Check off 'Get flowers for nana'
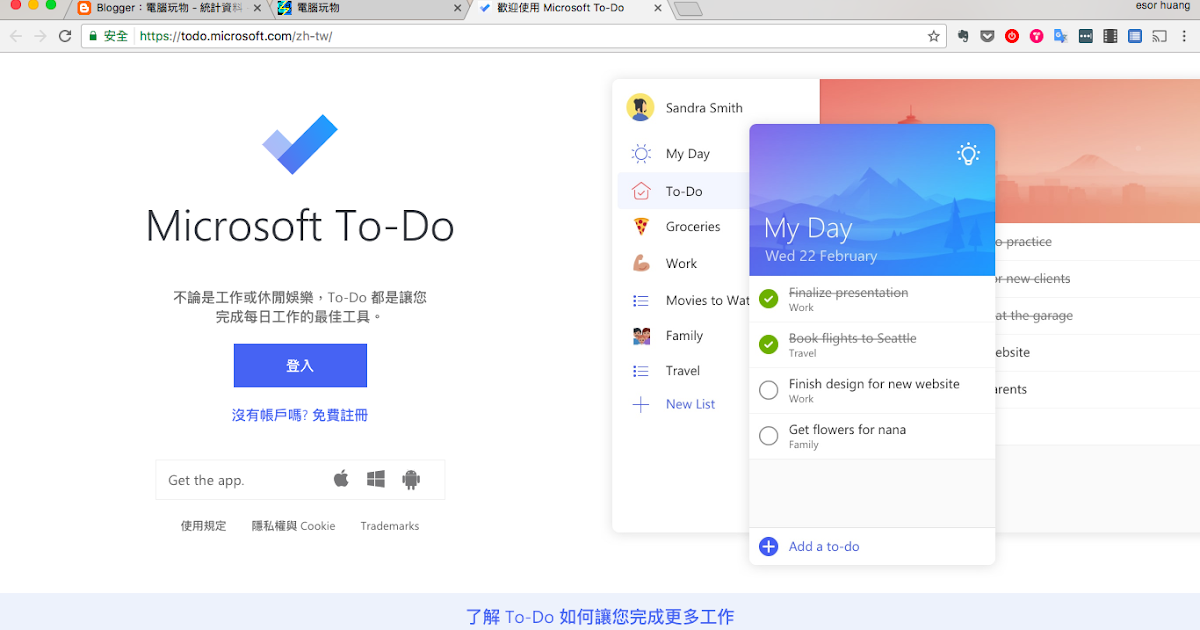 [768, 435]
